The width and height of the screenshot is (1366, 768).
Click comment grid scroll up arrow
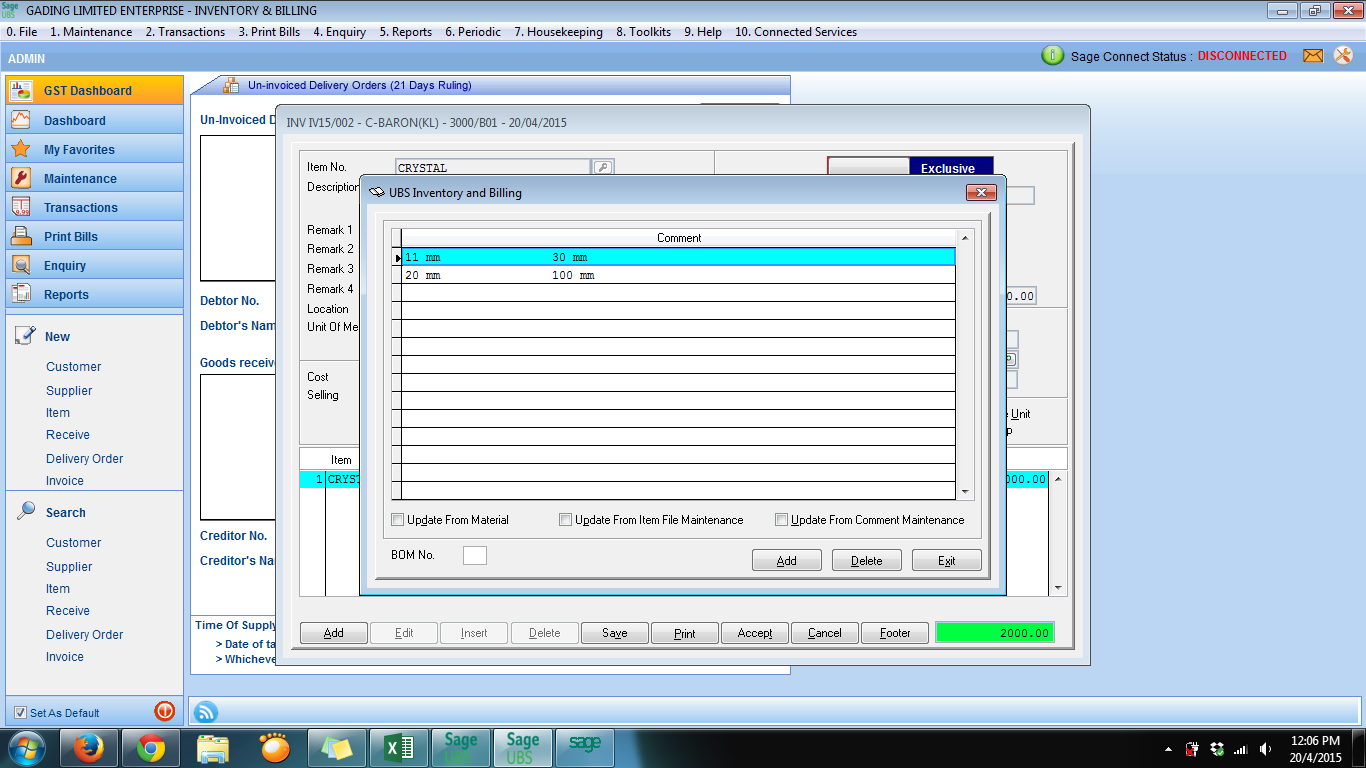[x=965, y=238]
